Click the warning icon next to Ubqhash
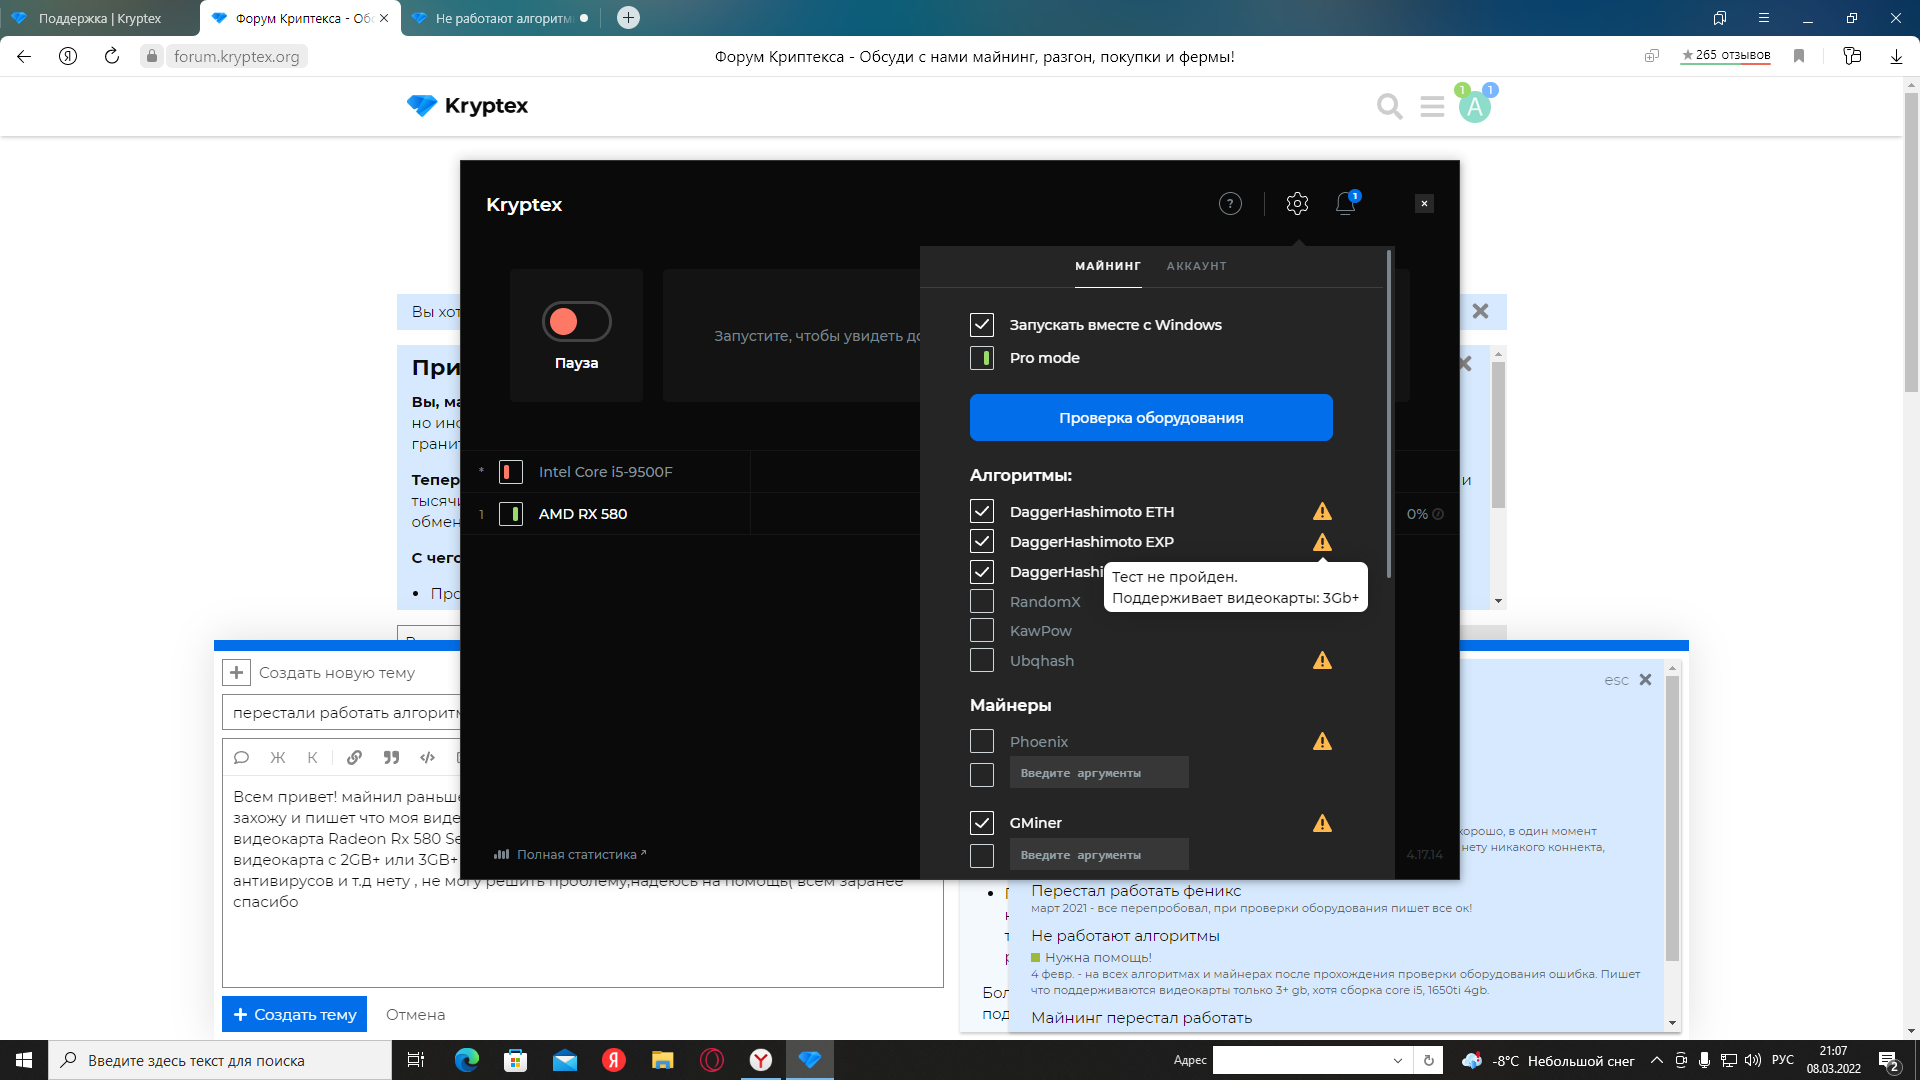 pyautogui.click(x=1321, y=659)
